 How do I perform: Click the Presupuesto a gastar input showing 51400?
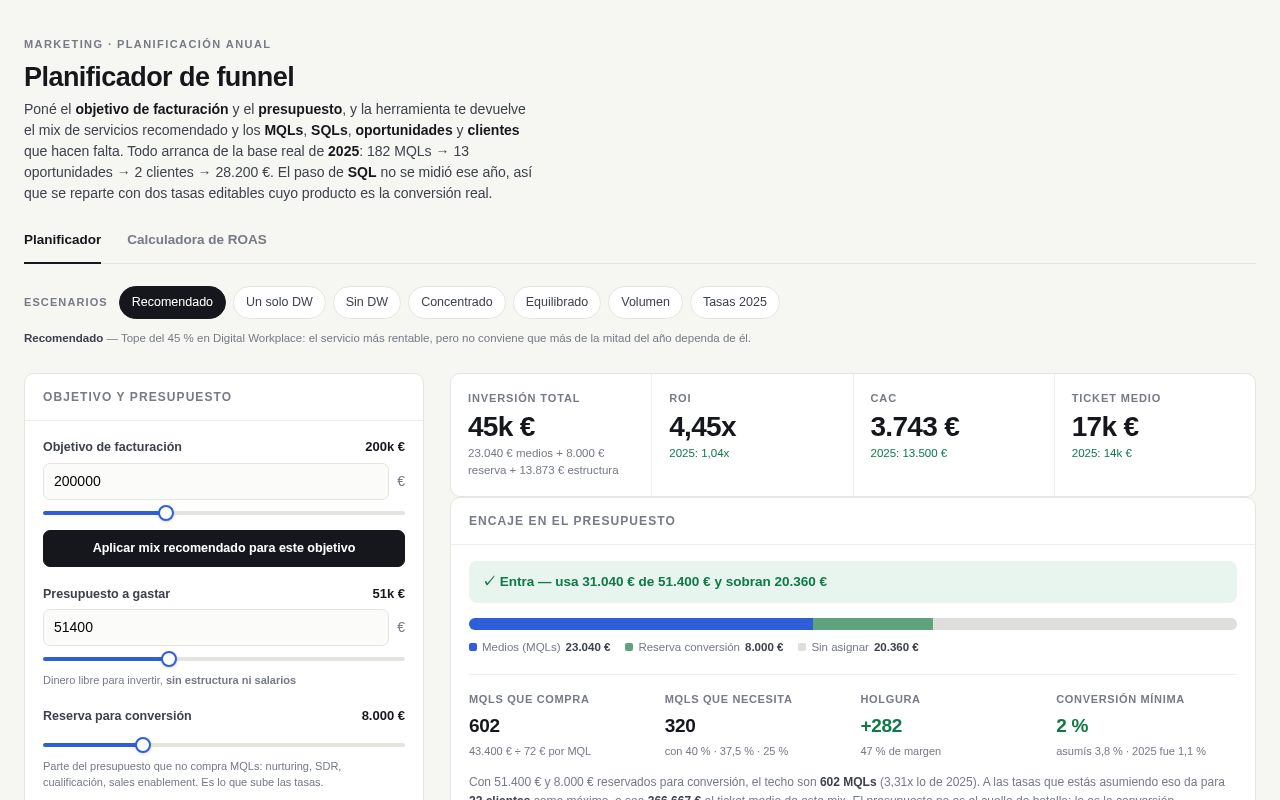216,627
